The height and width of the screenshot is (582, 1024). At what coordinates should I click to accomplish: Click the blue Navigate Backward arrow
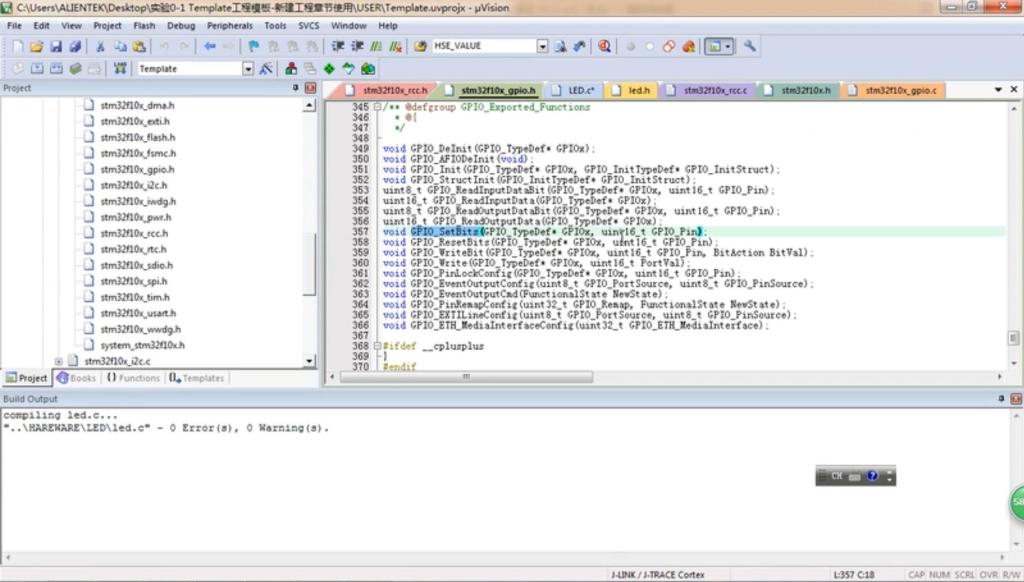pos(210,46)
